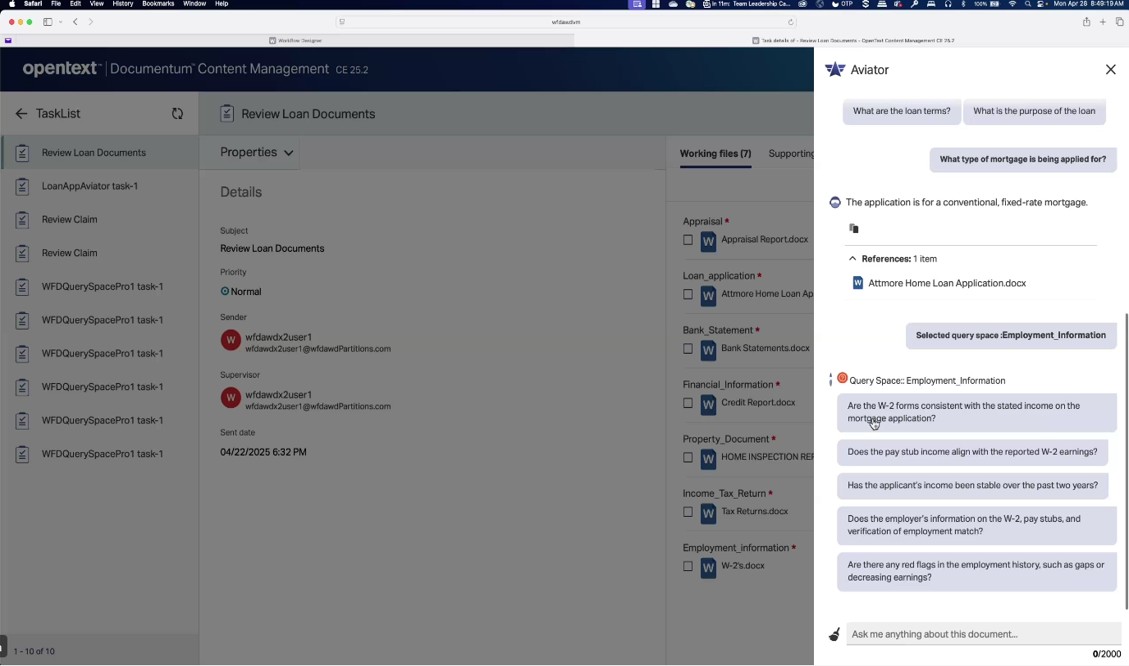
Task: Click LoanAppAviator task-1 task icon
Action: tap(22, 186)
